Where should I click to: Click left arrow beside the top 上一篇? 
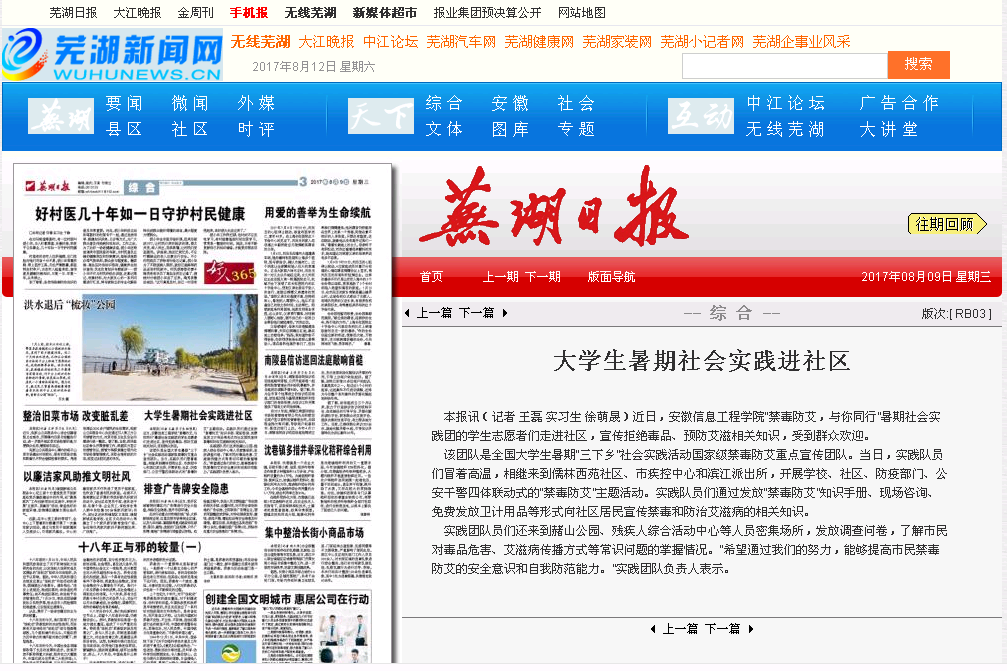click(x=407, y=313)
